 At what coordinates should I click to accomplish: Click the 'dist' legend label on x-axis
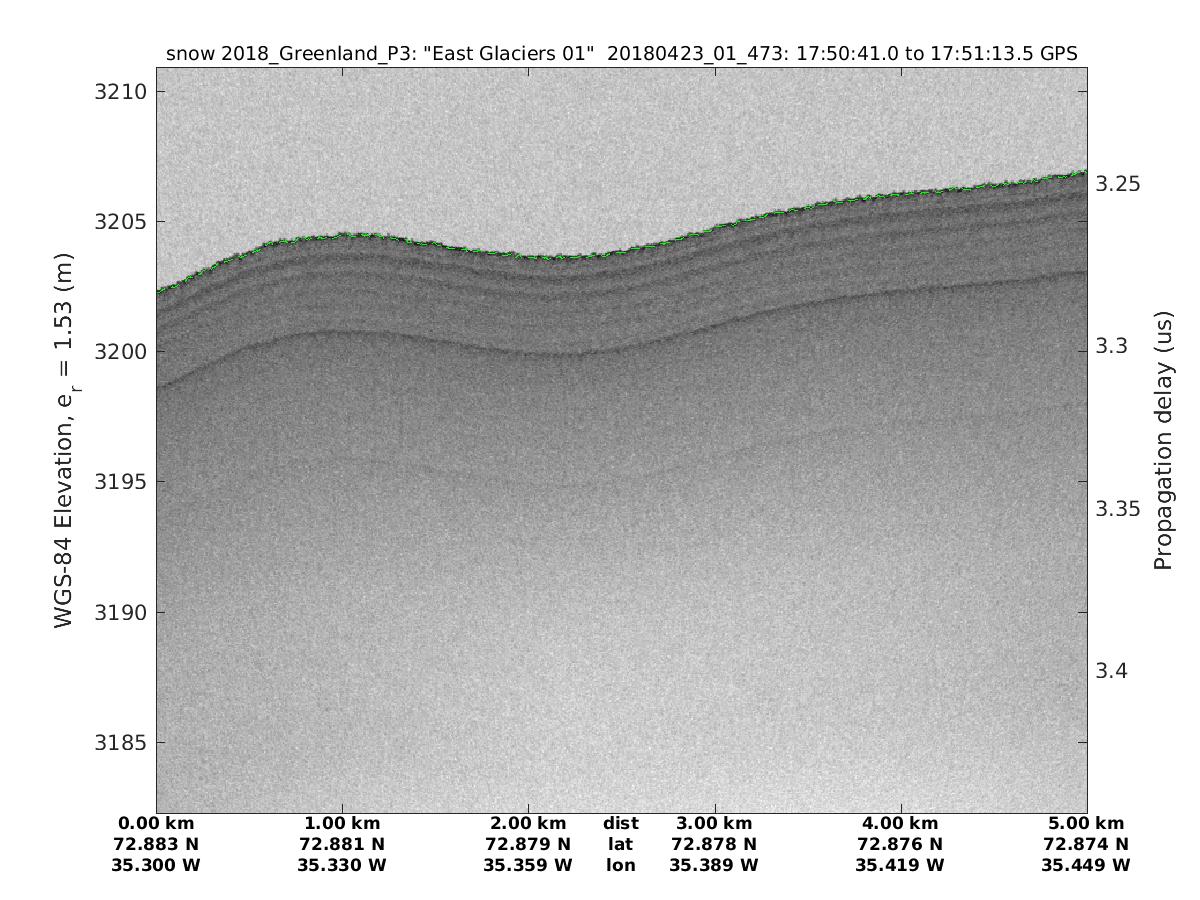(620, 824)
